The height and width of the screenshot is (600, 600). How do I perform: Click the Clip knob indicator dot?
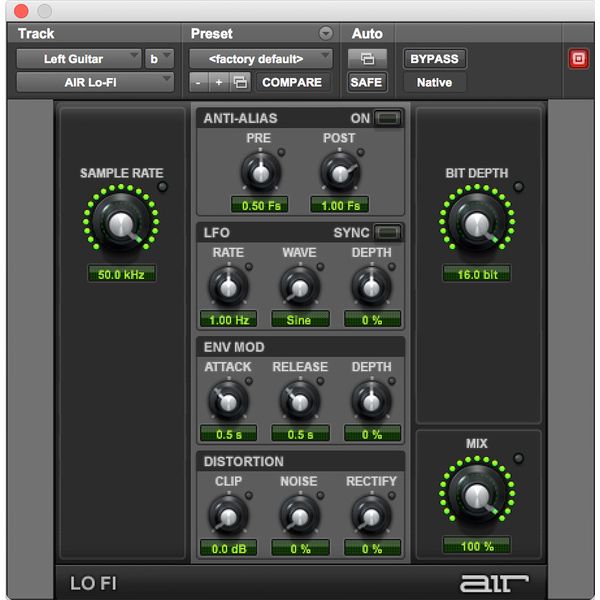[249, 496]
